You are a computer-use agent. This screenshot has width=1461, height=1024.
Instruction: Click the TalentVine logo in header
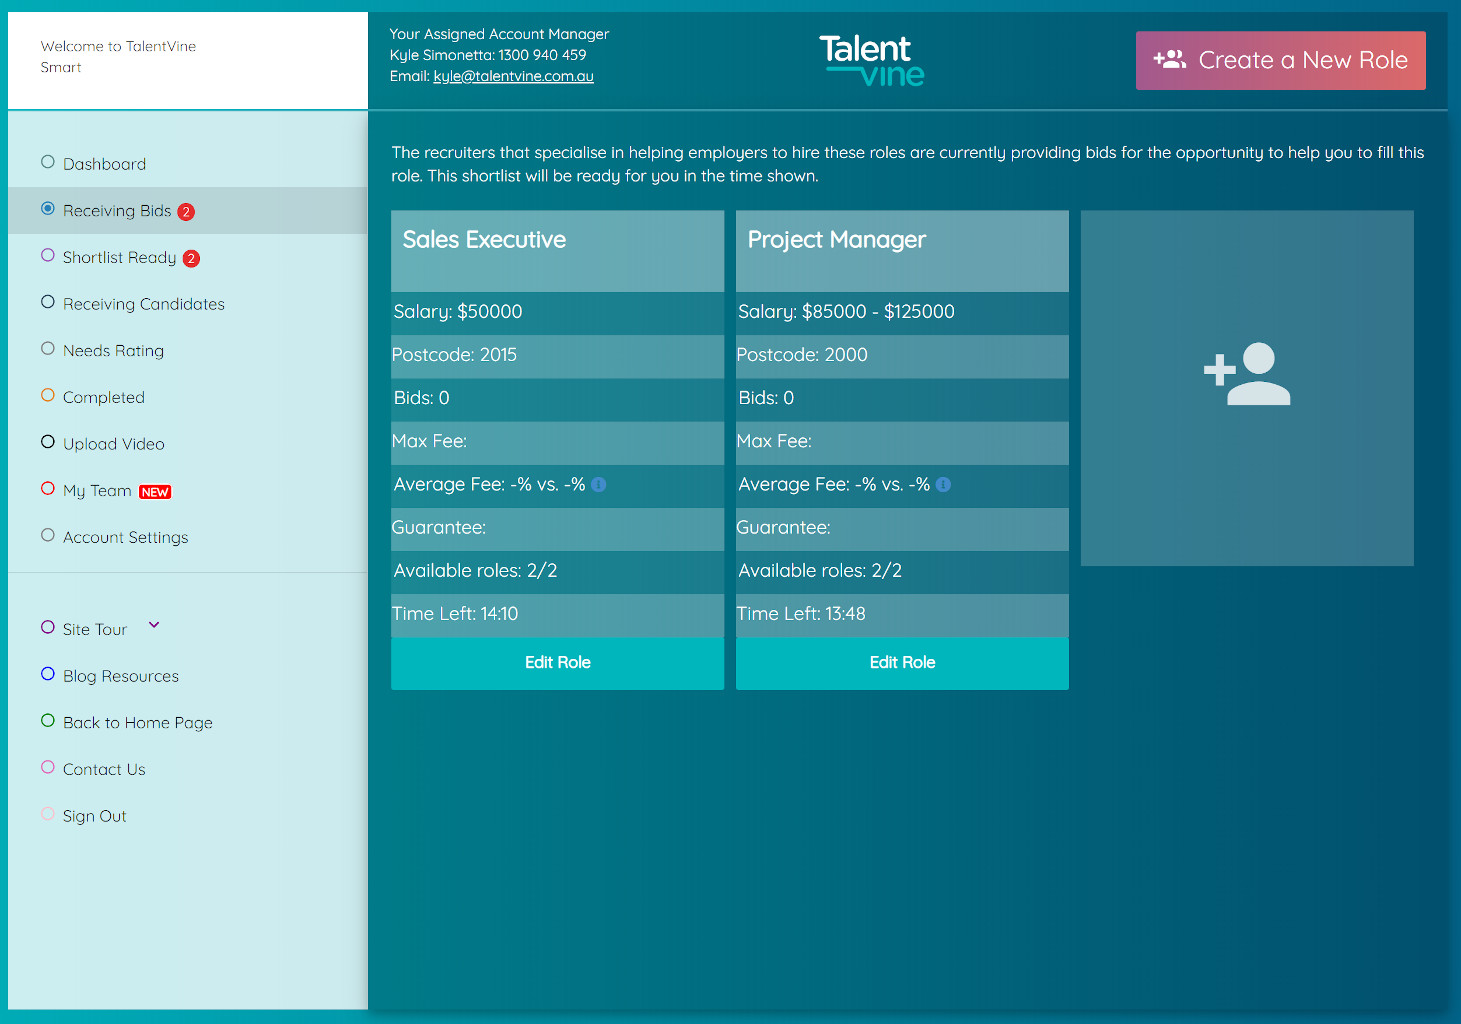point(871,61)
